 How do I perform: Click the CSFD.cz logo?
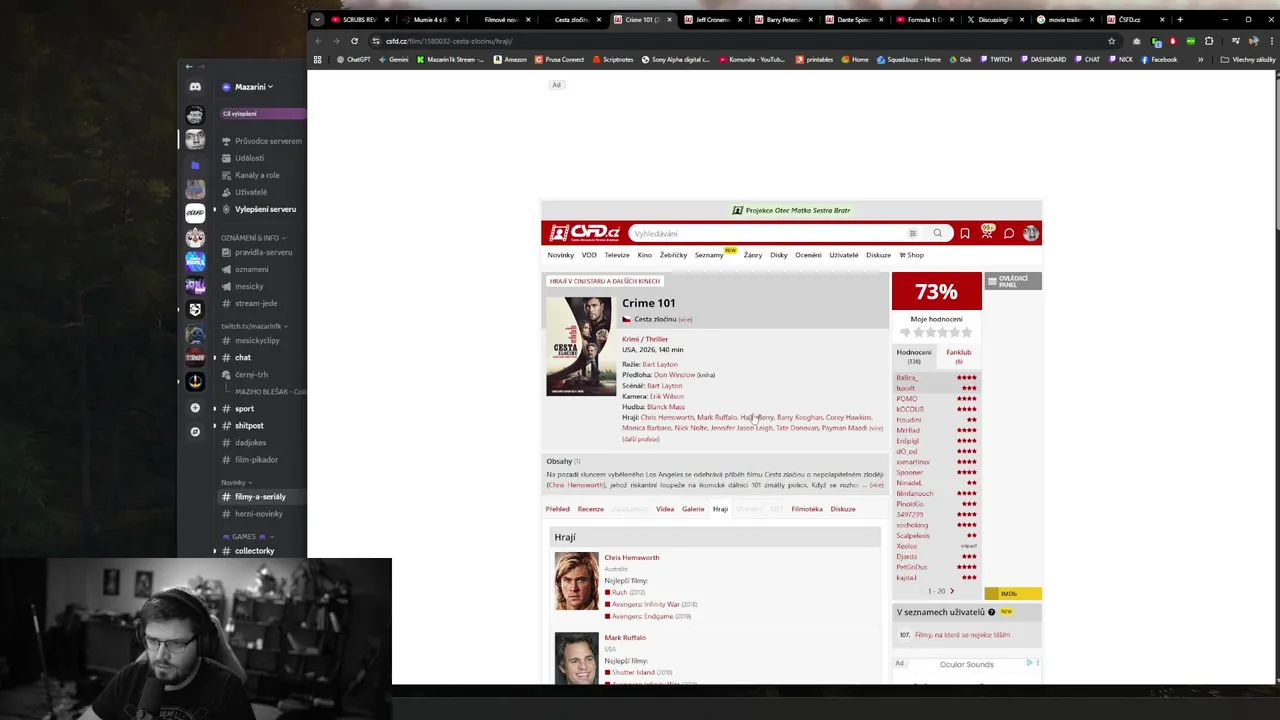click(x=584, y=233)
